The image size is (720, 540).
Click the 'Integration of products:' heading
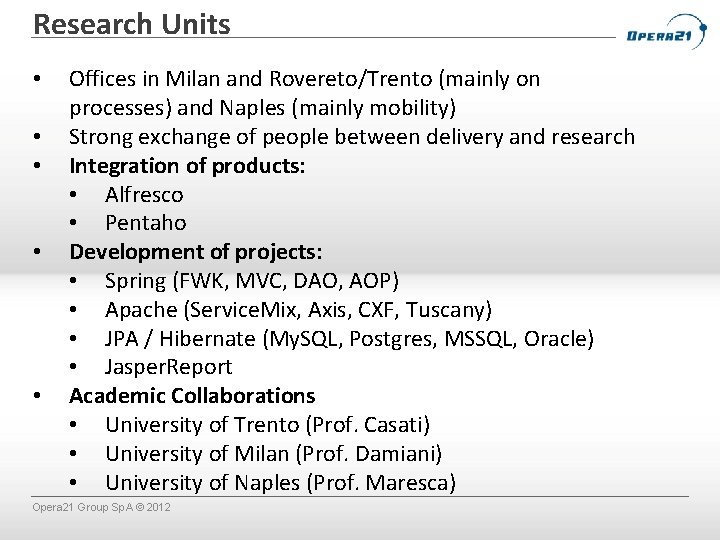tap(187, 166)
